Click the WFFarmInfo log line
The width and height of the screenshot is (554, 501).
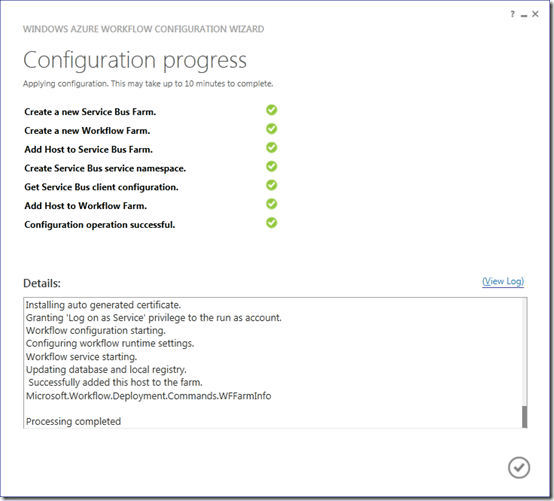point(148,396)
